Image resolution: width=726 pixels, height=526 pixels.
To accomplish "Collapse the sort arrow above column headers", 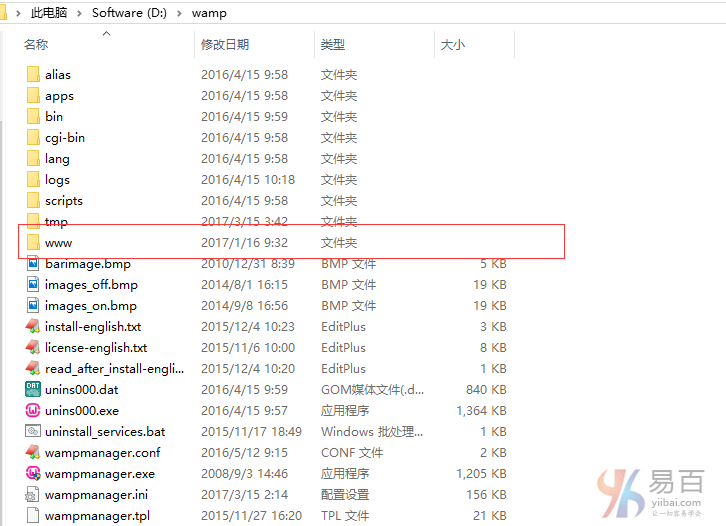I will (x=106, y=33).
